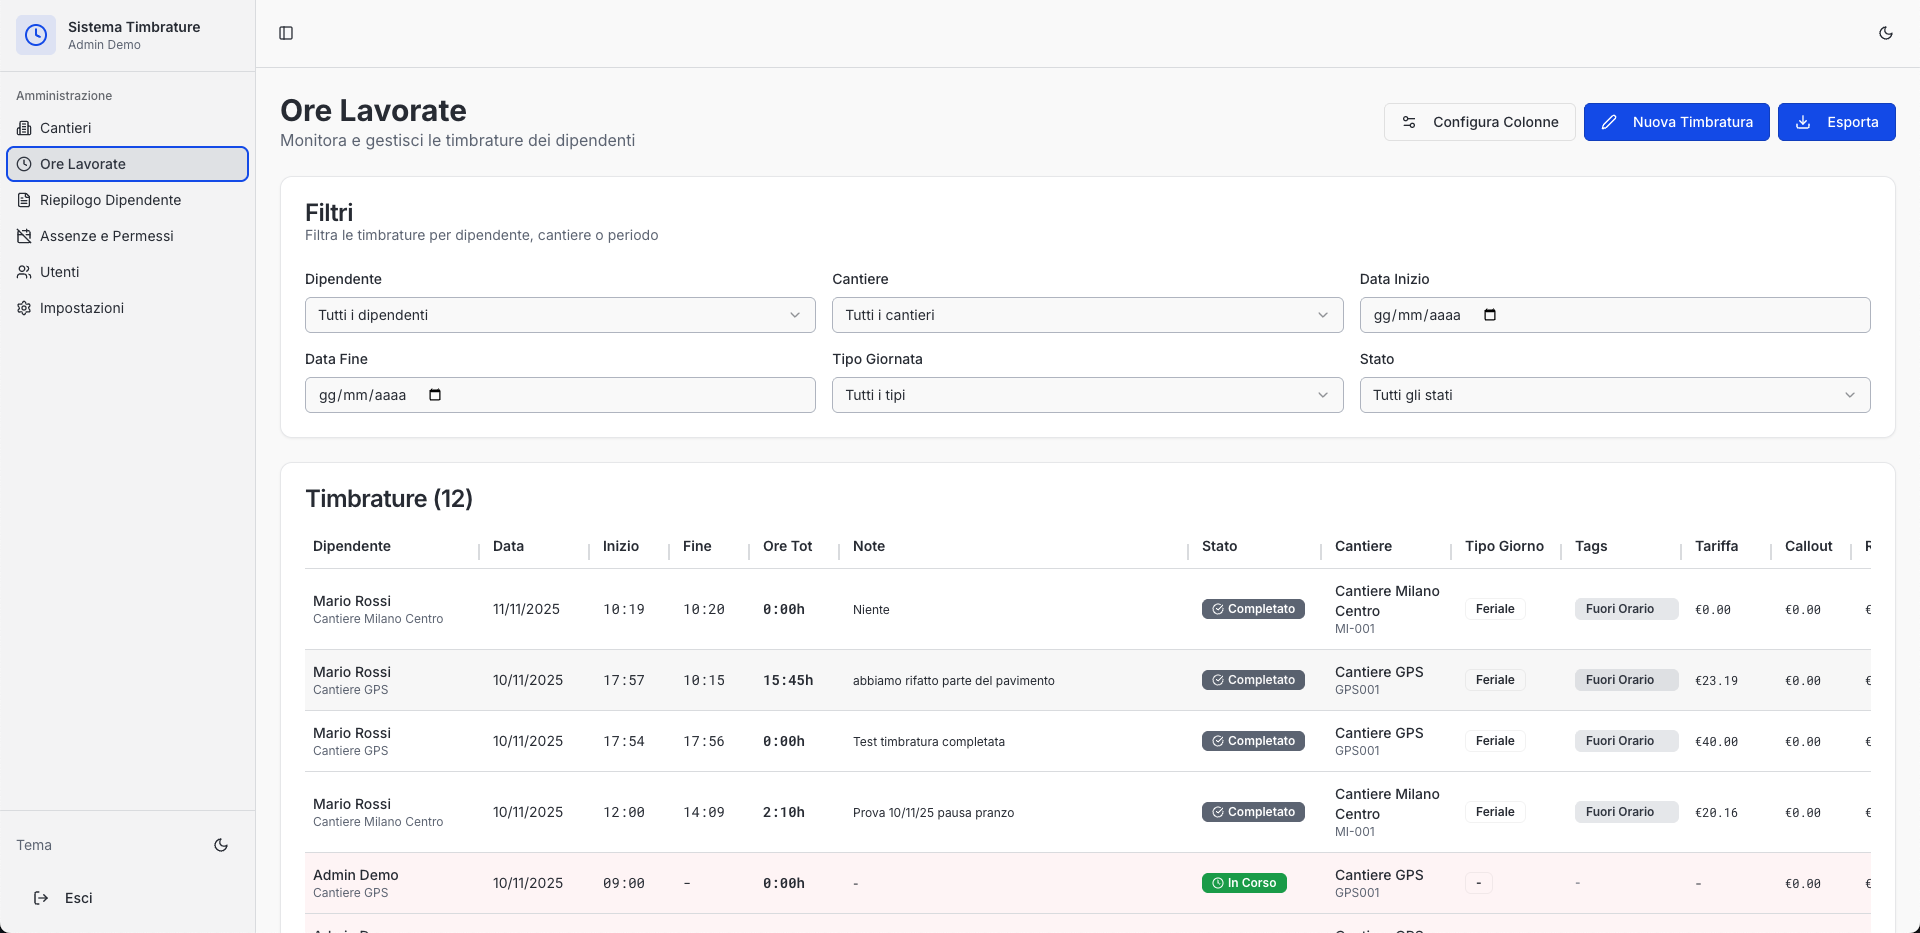
Task: Expand the Tutti i cantieri selector
Action: pos(1087,315)
